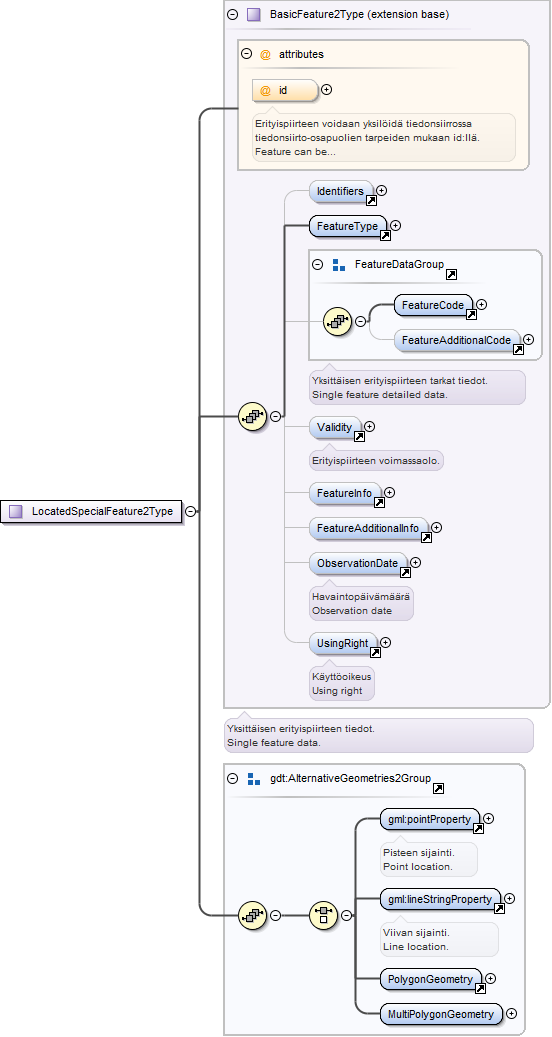Screen dimensions: 552x1037
Task: Collapse the sequence compositor before the choice
Action: (x=276, y=915)
